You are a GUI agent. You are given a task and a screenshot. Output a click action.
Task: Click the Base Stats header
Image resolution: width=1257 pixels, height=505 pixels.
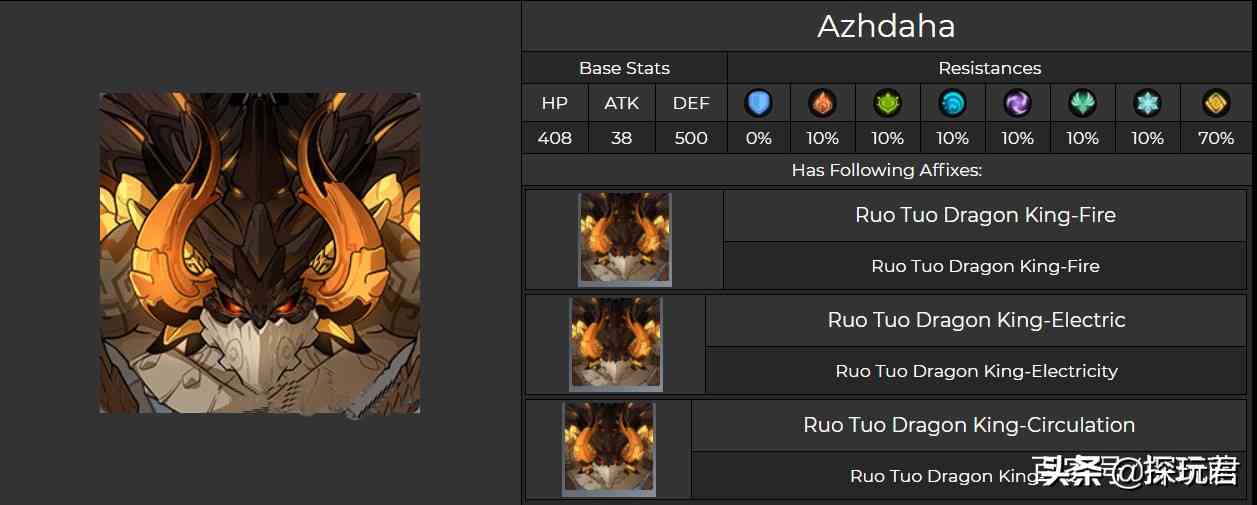click(624, 68)
